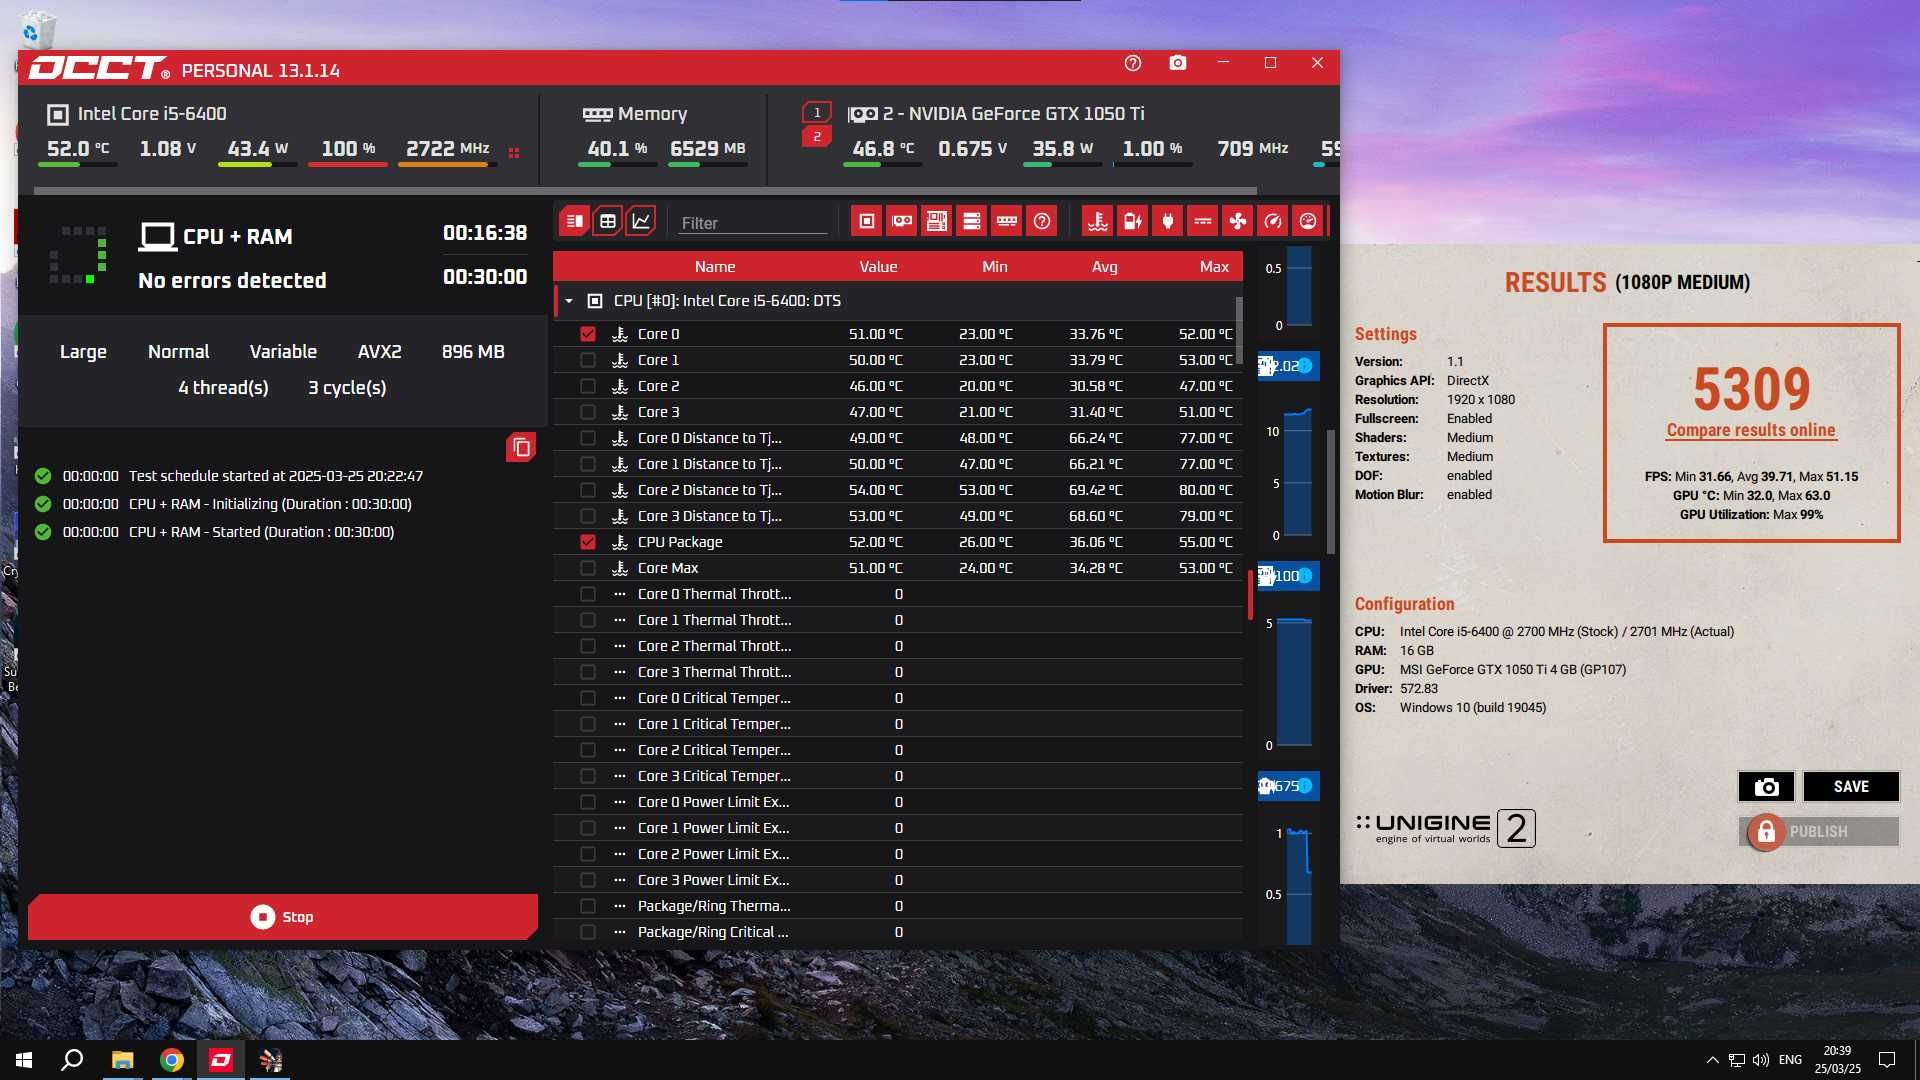Check Core 0 Distance to Tj checkbox
This screenshot has width=1920, height=1080.
coord(588,438)
